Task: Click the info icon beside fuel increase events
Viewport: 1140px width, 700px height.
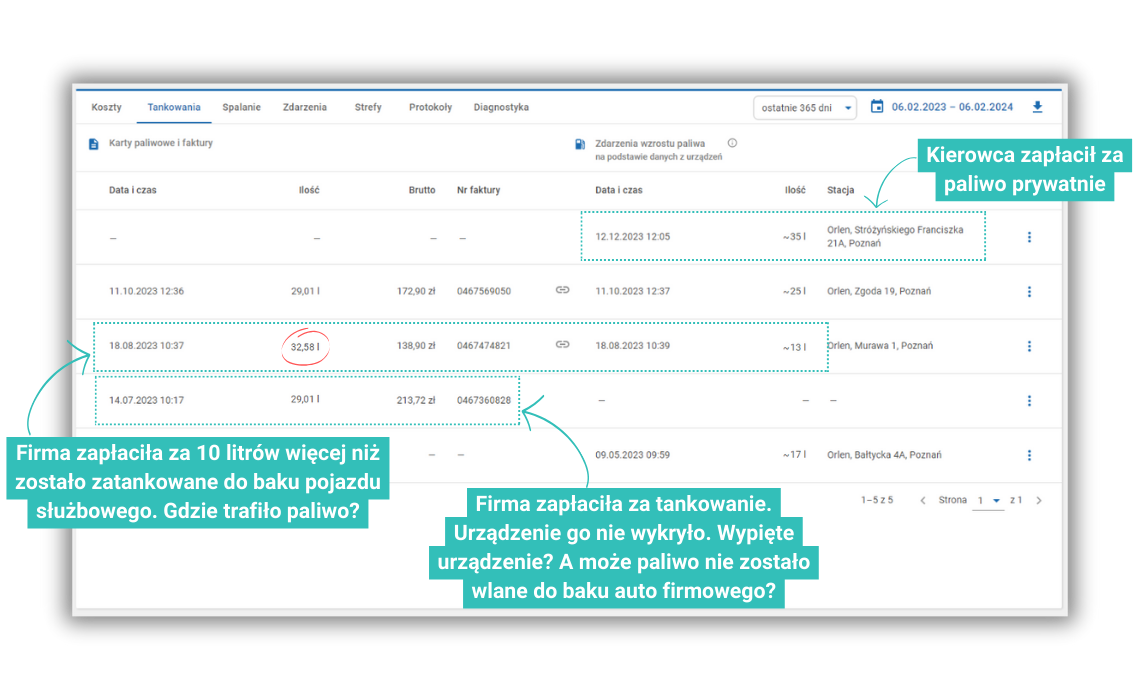Action: click(x=732, y=143)
